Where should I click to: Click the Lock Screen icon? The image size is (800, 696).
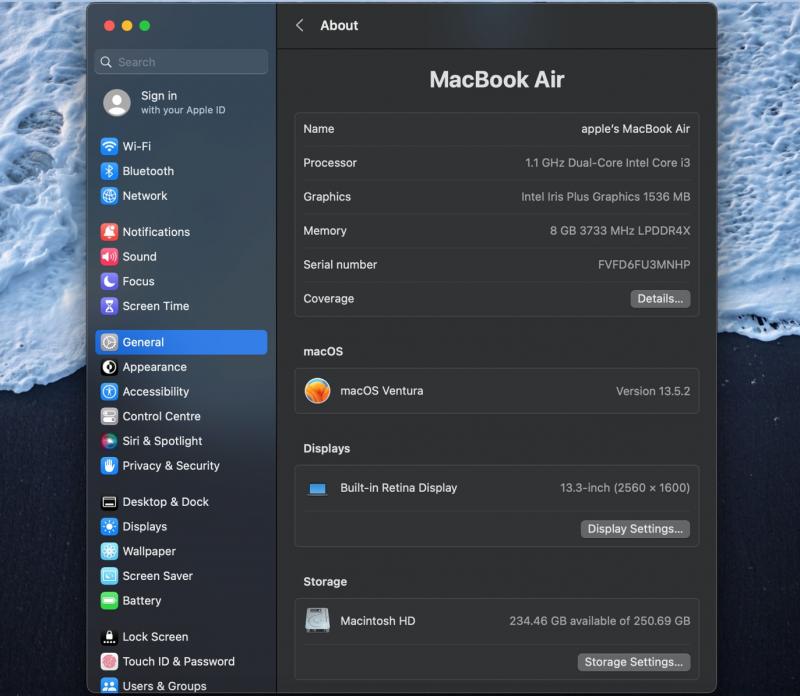pos(109,637)
